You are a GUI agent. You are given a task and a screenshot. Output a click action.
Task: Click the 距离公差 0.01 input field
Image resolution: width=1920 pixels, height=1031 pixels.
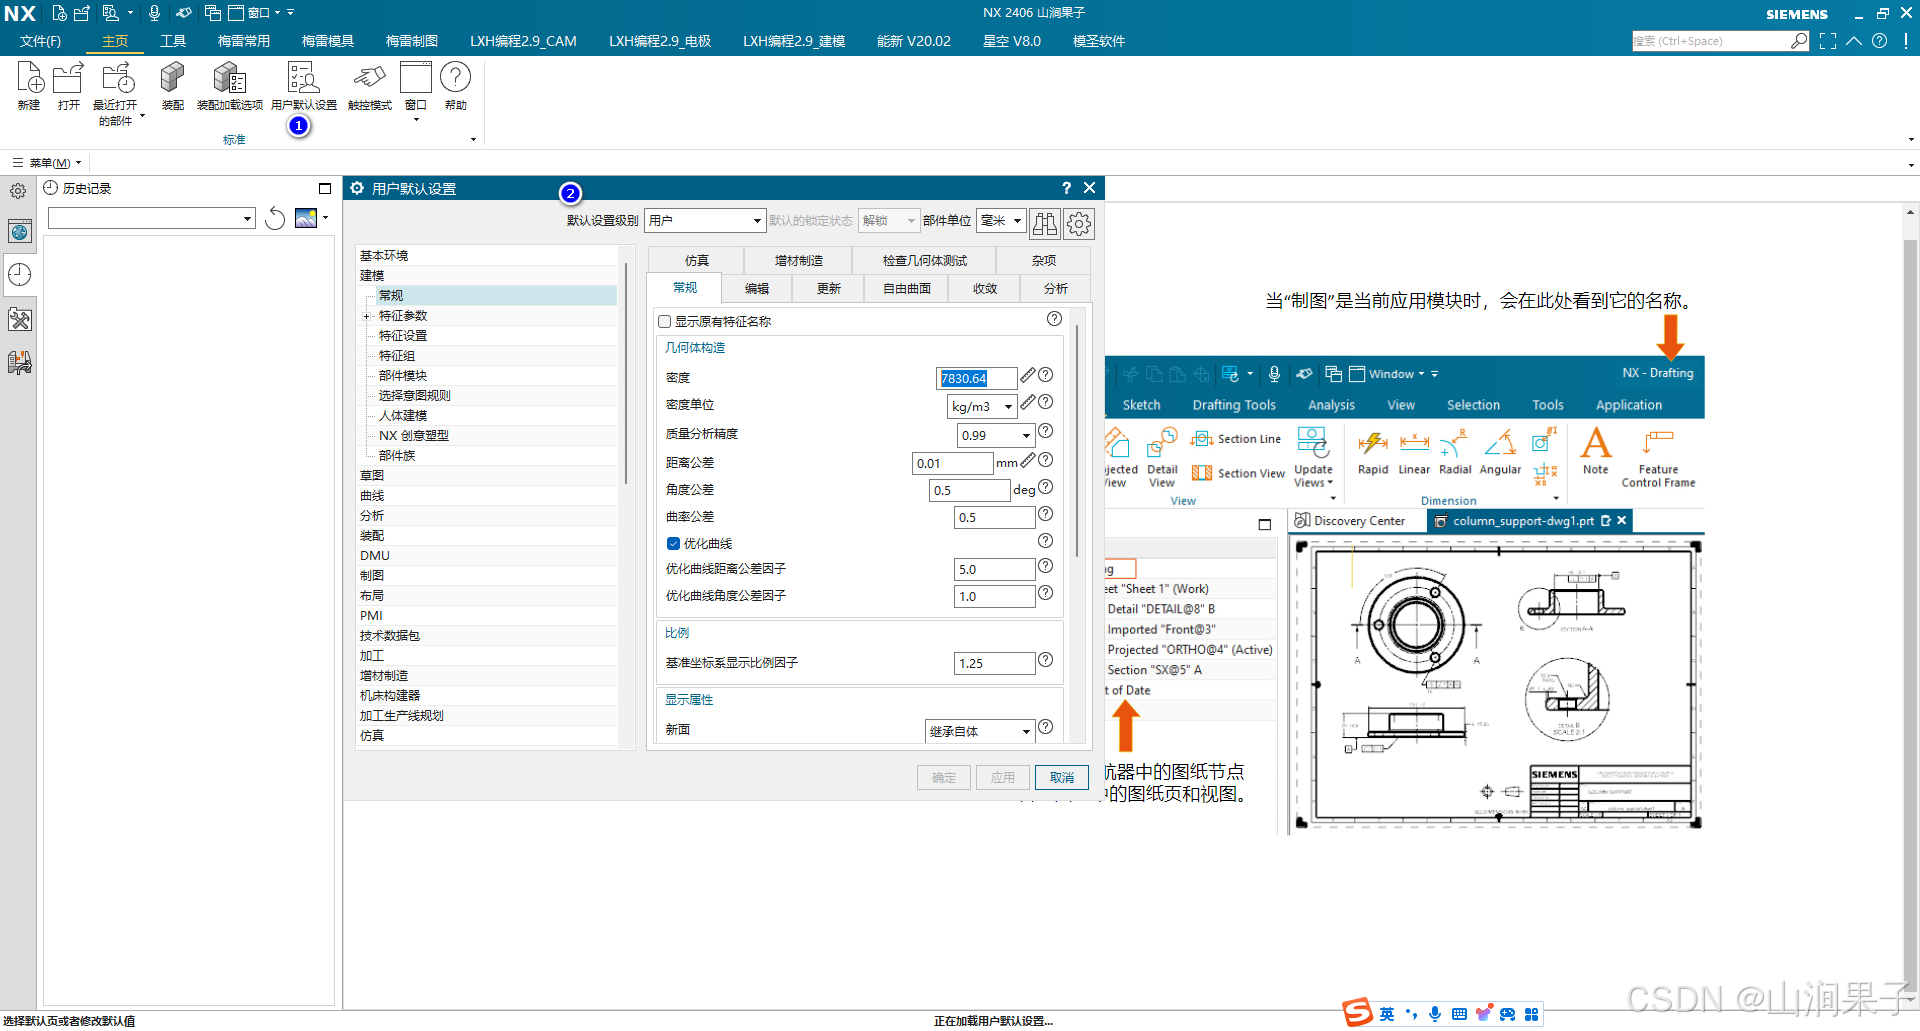point(953,463)
